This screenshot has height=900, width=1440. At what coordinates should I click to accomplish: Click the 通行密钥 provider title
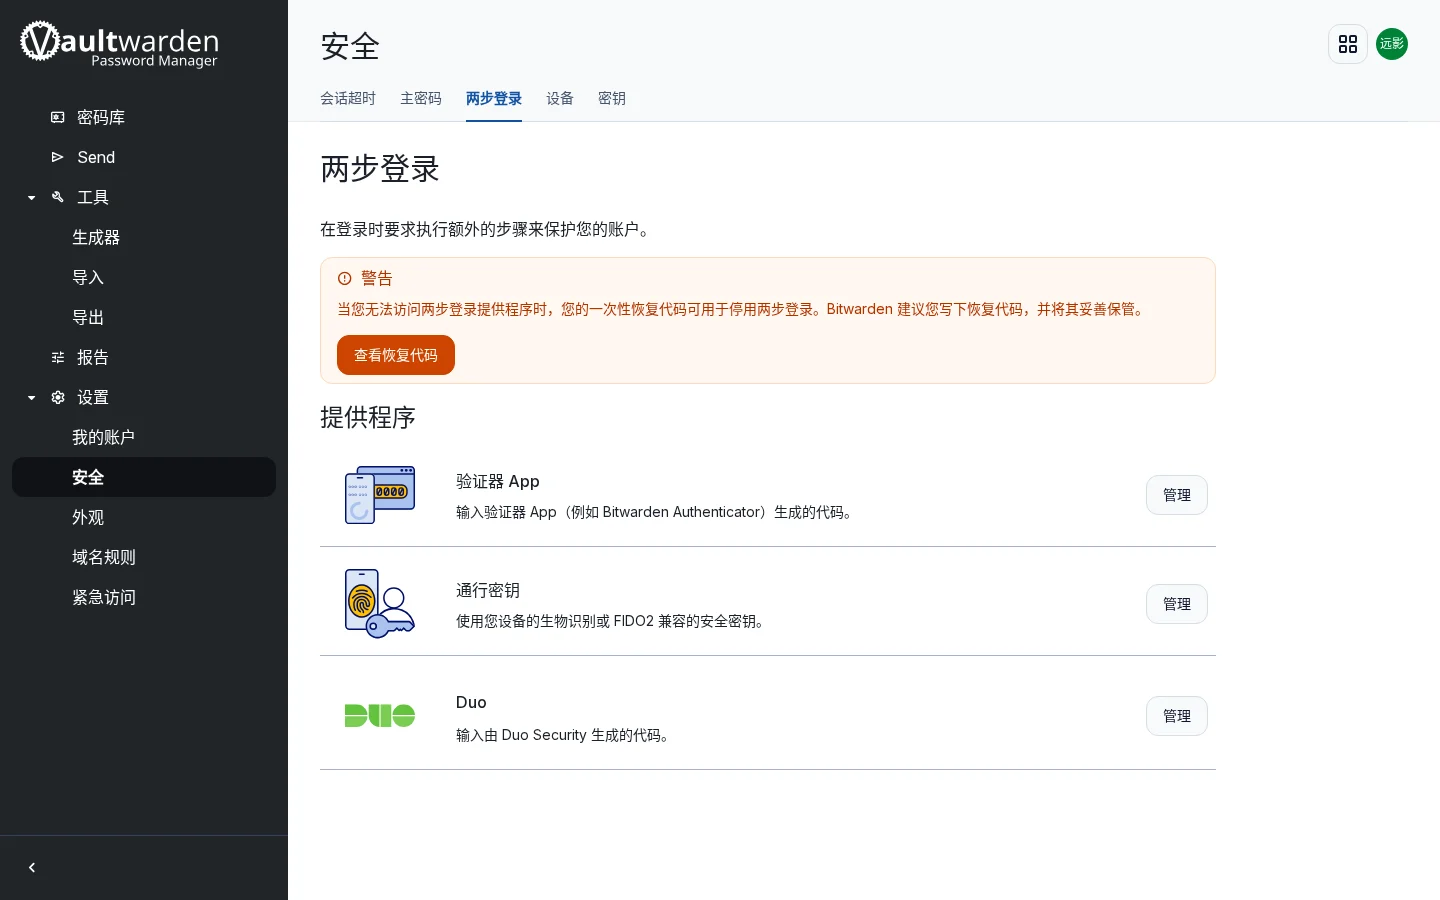tap(488, 590)
